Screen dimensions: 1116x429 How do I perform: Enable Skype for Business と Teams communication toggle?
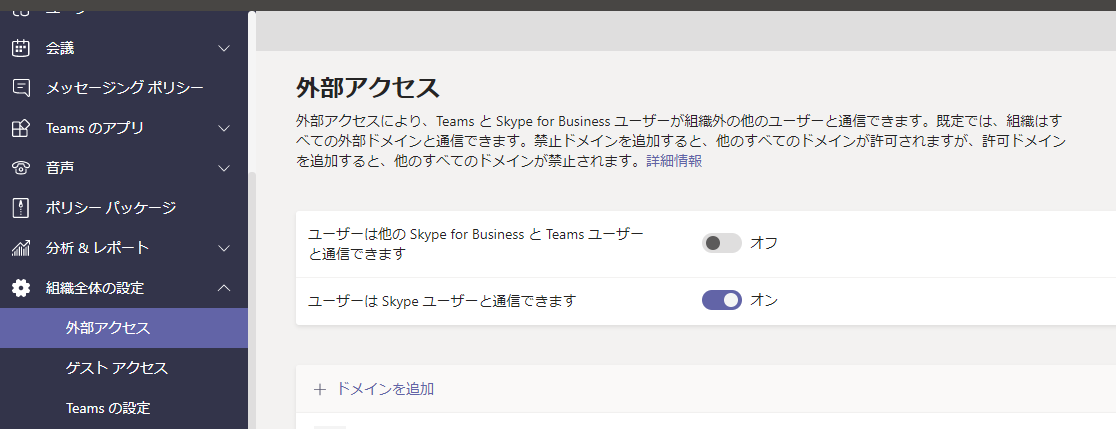pos(722,243)
